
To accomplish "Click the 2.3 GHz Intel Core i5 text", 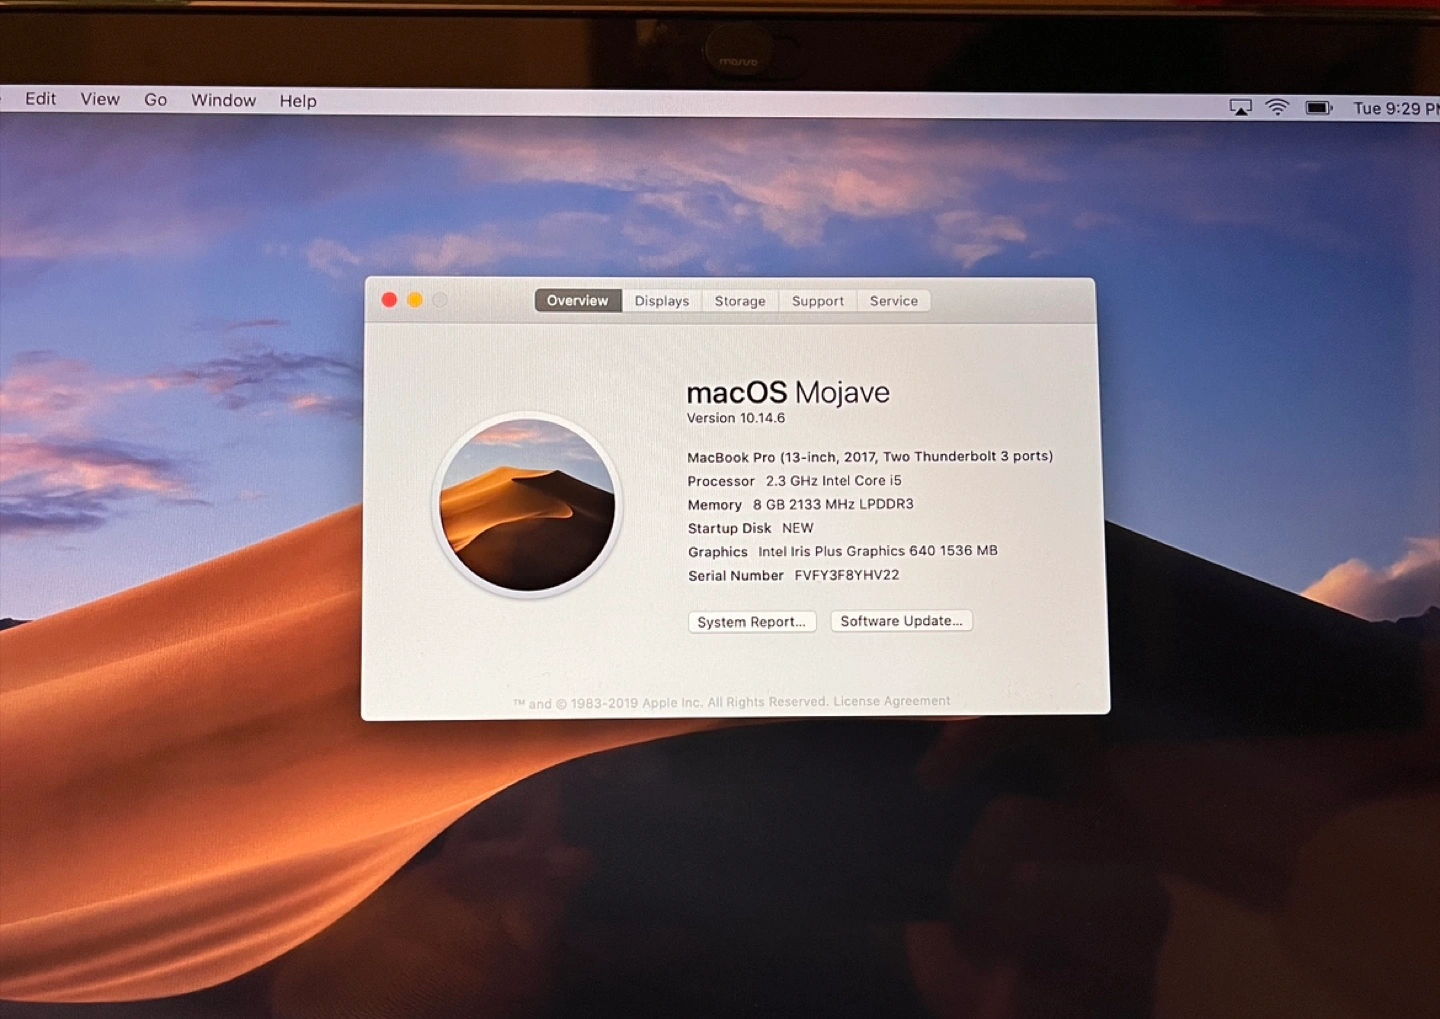I will tap(834, 480).
